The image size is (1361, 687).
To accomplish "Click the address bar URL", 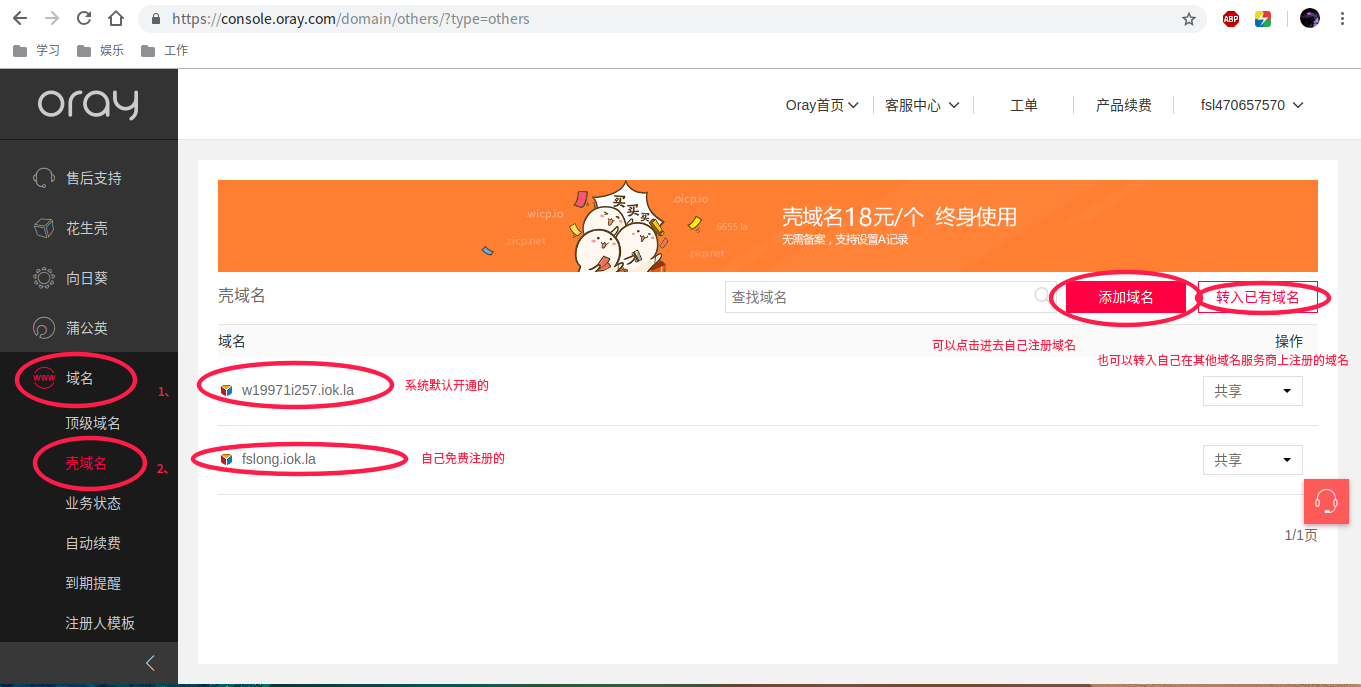I will (351, 18).
